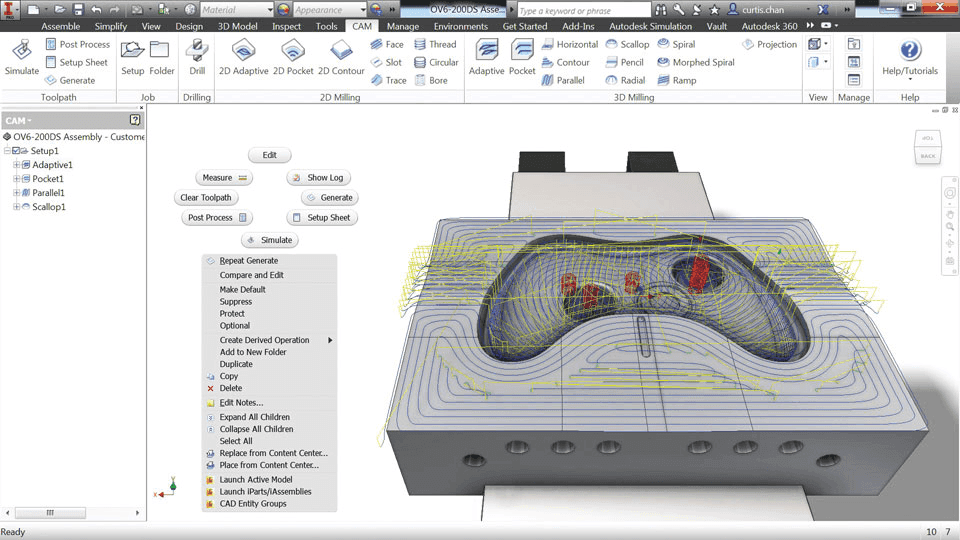
Task: Choose the Bore milling operation
Action: coord(431,80)
